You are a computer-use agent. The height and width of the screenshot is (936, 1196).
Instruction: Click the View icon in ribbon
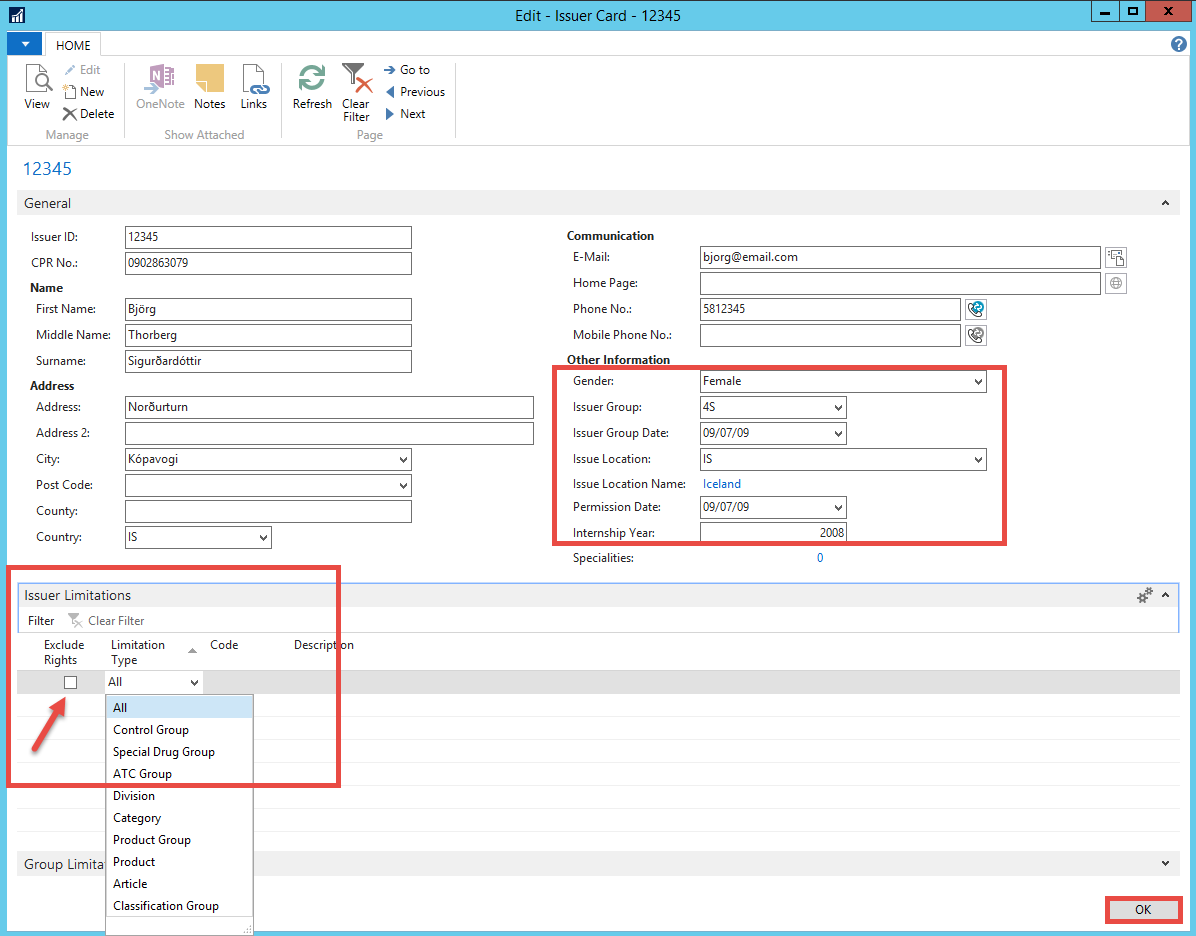click(x=37, y=85)
